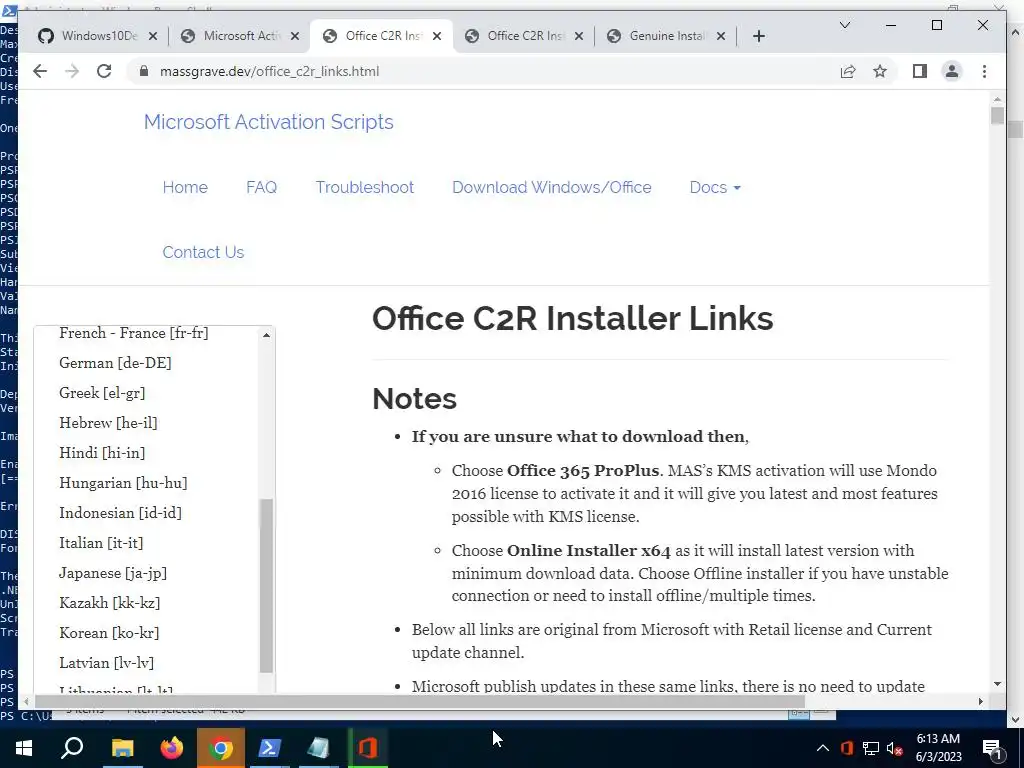Select Korean [ko-kr] language
The height and width of the screenshot is (768, 1024).
point(109,633)
